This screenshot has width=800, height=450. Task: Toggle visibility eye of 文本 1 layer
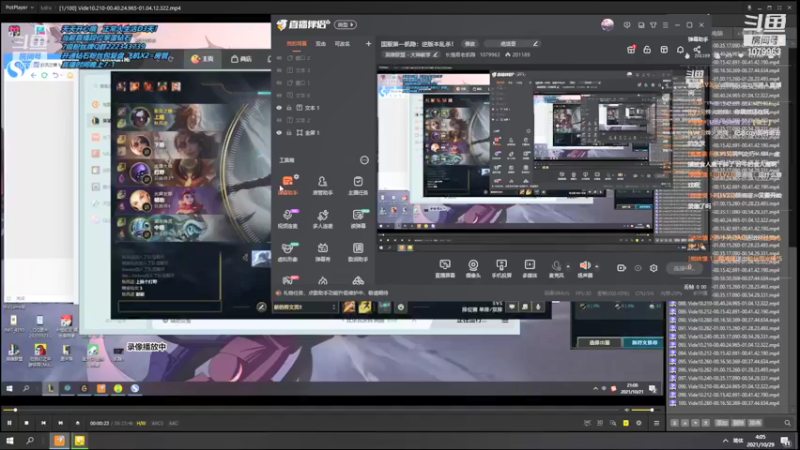click(x=279, y=108)
